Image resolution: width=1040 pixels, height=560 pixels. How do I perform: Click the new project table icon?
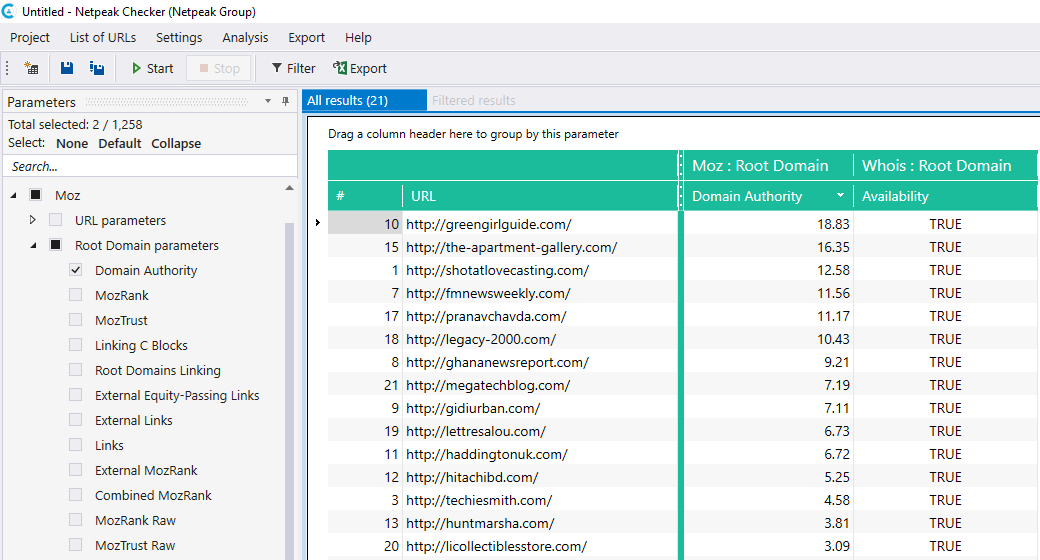[31, 68]
